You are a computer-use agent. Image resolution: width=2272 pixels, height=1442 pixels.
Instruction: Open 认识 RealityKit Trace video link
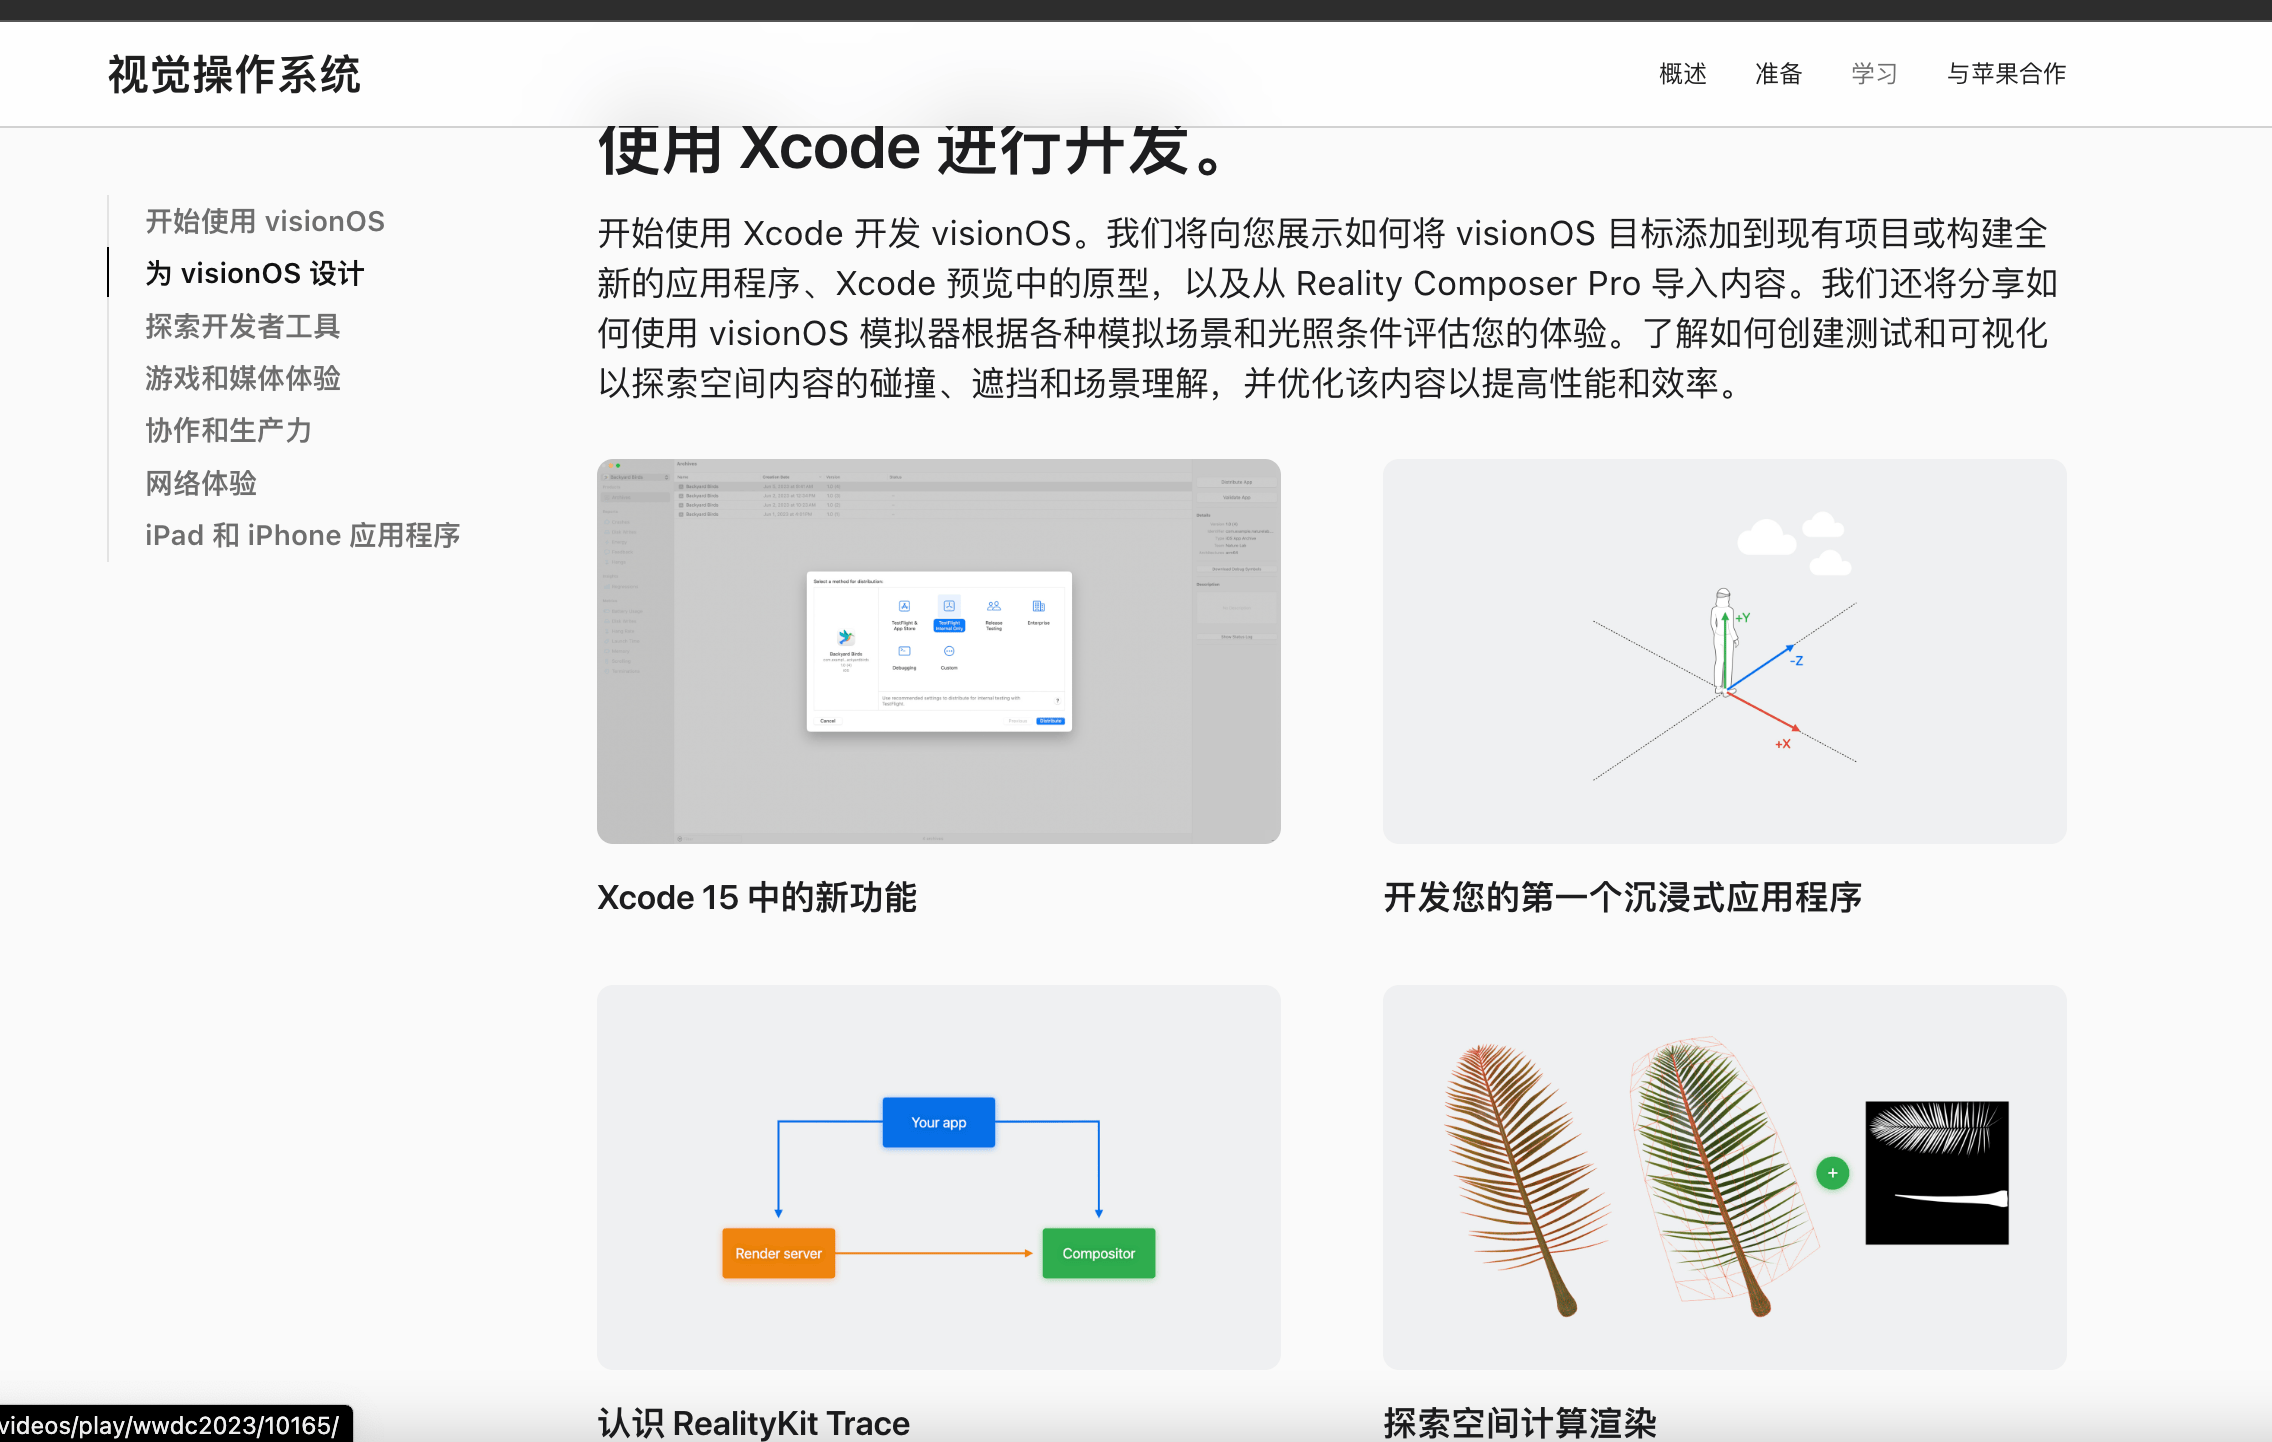(754, 1422)
